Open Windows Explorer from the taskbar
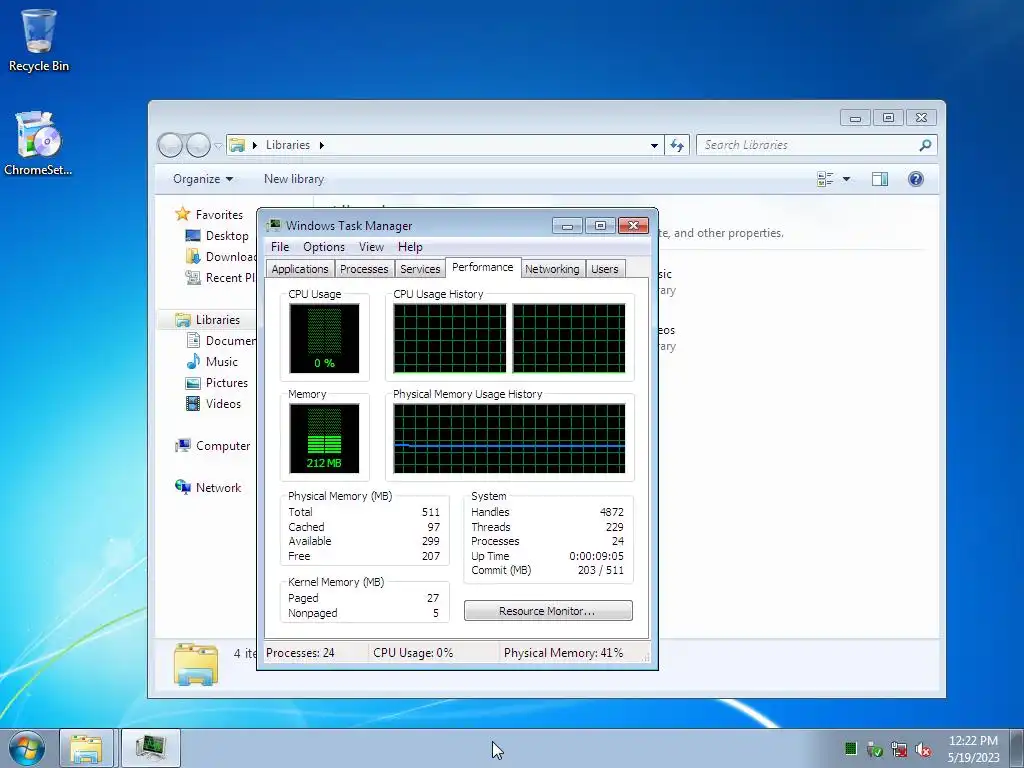The height and width of the screenshot is (768, 1024). (87, 748)
